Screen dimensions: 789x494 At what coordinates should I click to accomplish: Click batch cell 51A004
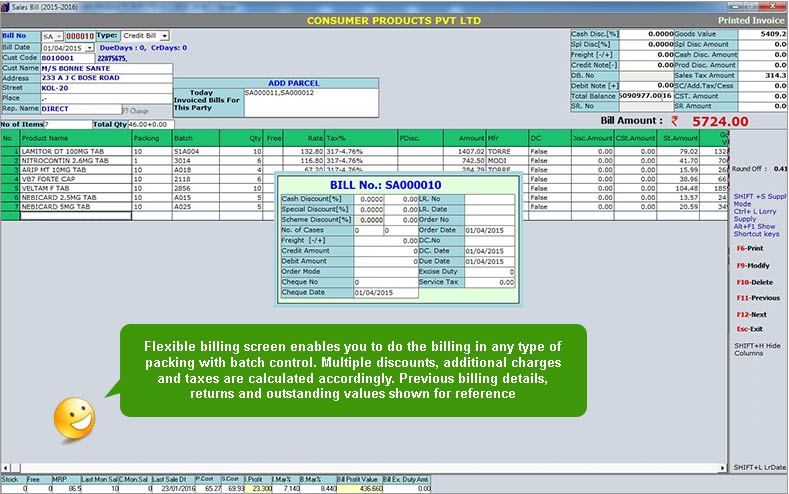pos(196,151)
